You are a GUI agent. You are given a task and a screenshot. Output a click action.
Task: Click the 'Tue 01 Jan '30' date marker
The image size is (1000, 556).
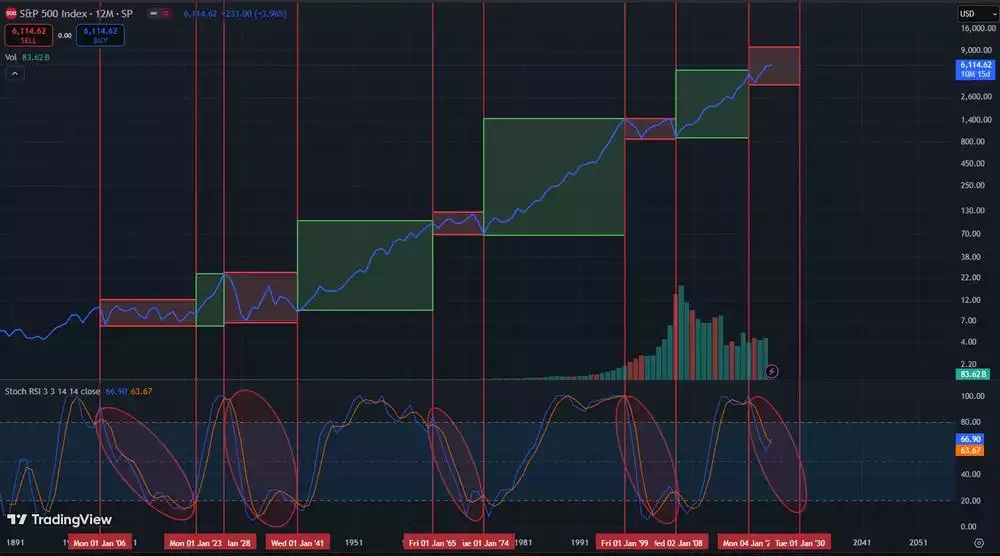800,543
